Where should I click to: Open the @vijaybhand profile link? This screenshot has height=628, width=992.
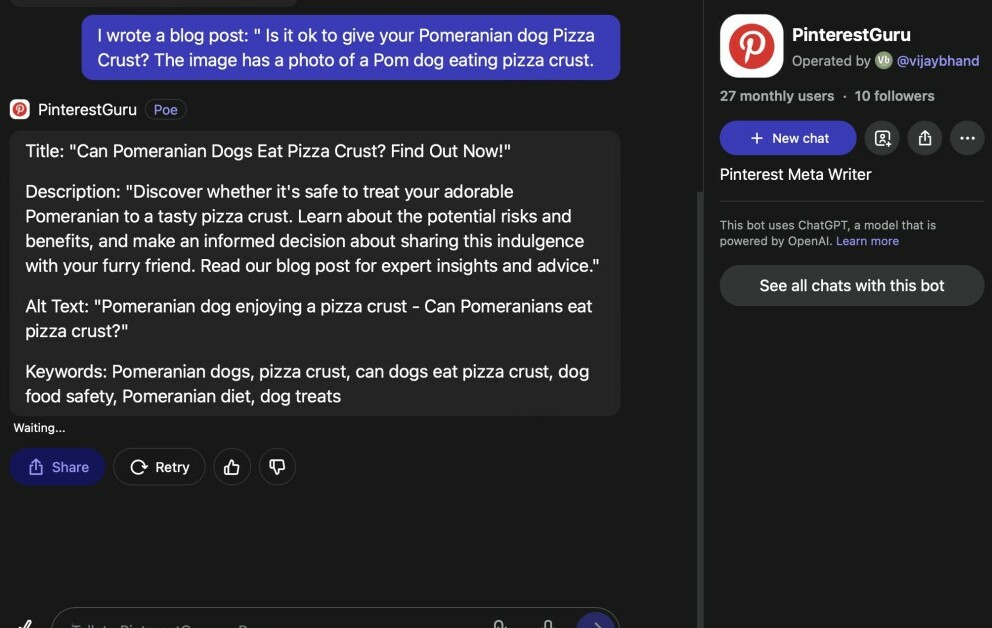[x=937, y=61]
